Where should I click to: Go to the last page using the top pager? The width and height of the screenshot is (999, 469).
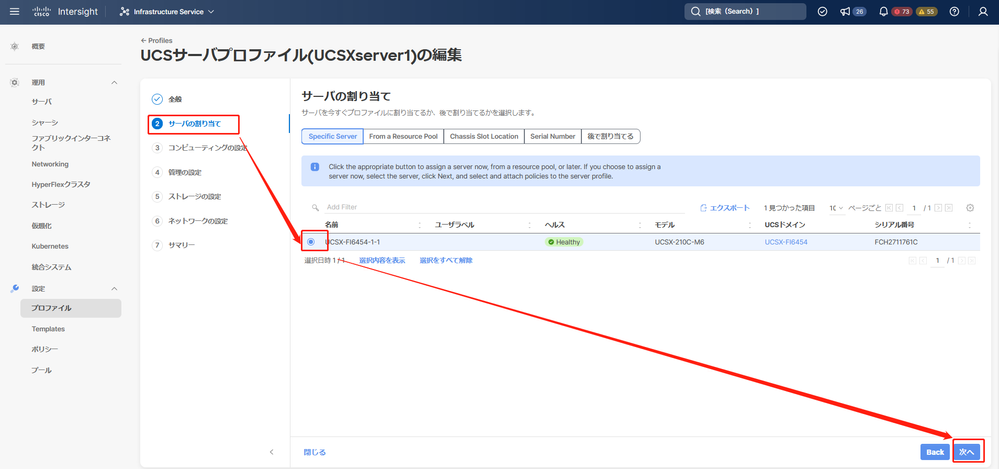[949, 208]
